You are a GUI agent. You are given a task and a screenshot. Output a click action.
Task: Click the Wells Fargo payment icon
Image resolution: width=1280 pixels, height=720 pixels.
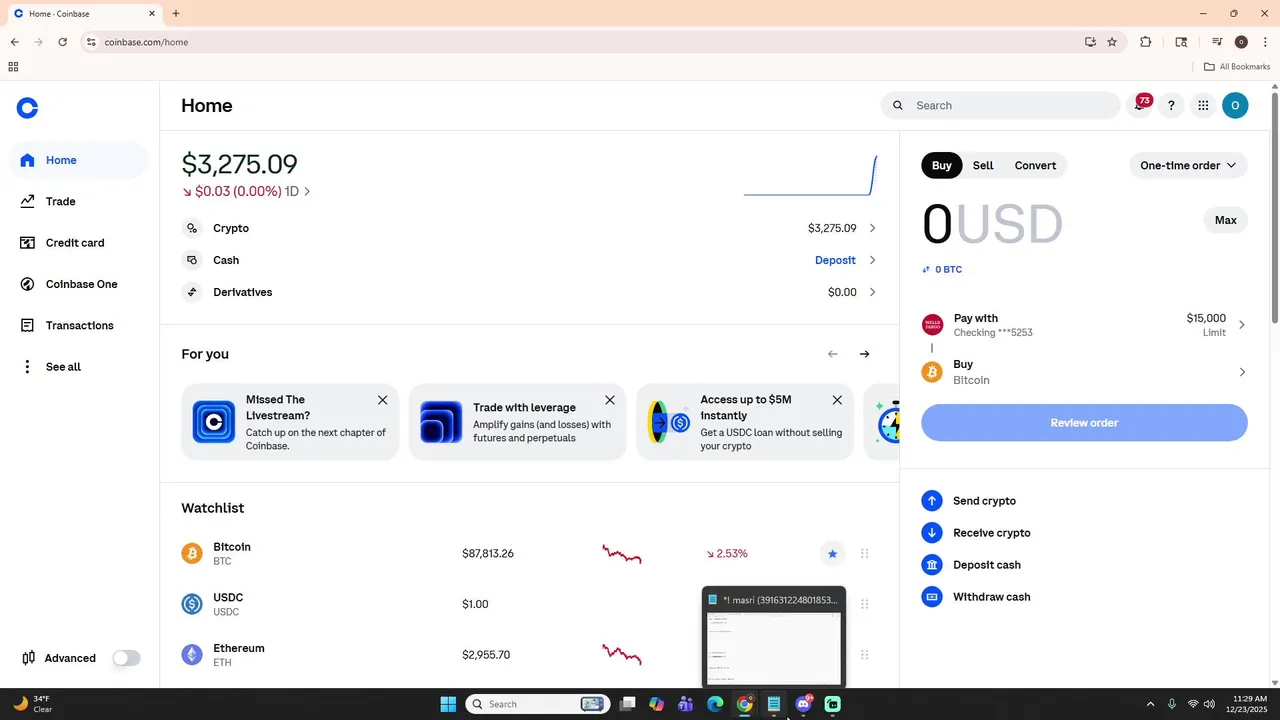point(932,325)
